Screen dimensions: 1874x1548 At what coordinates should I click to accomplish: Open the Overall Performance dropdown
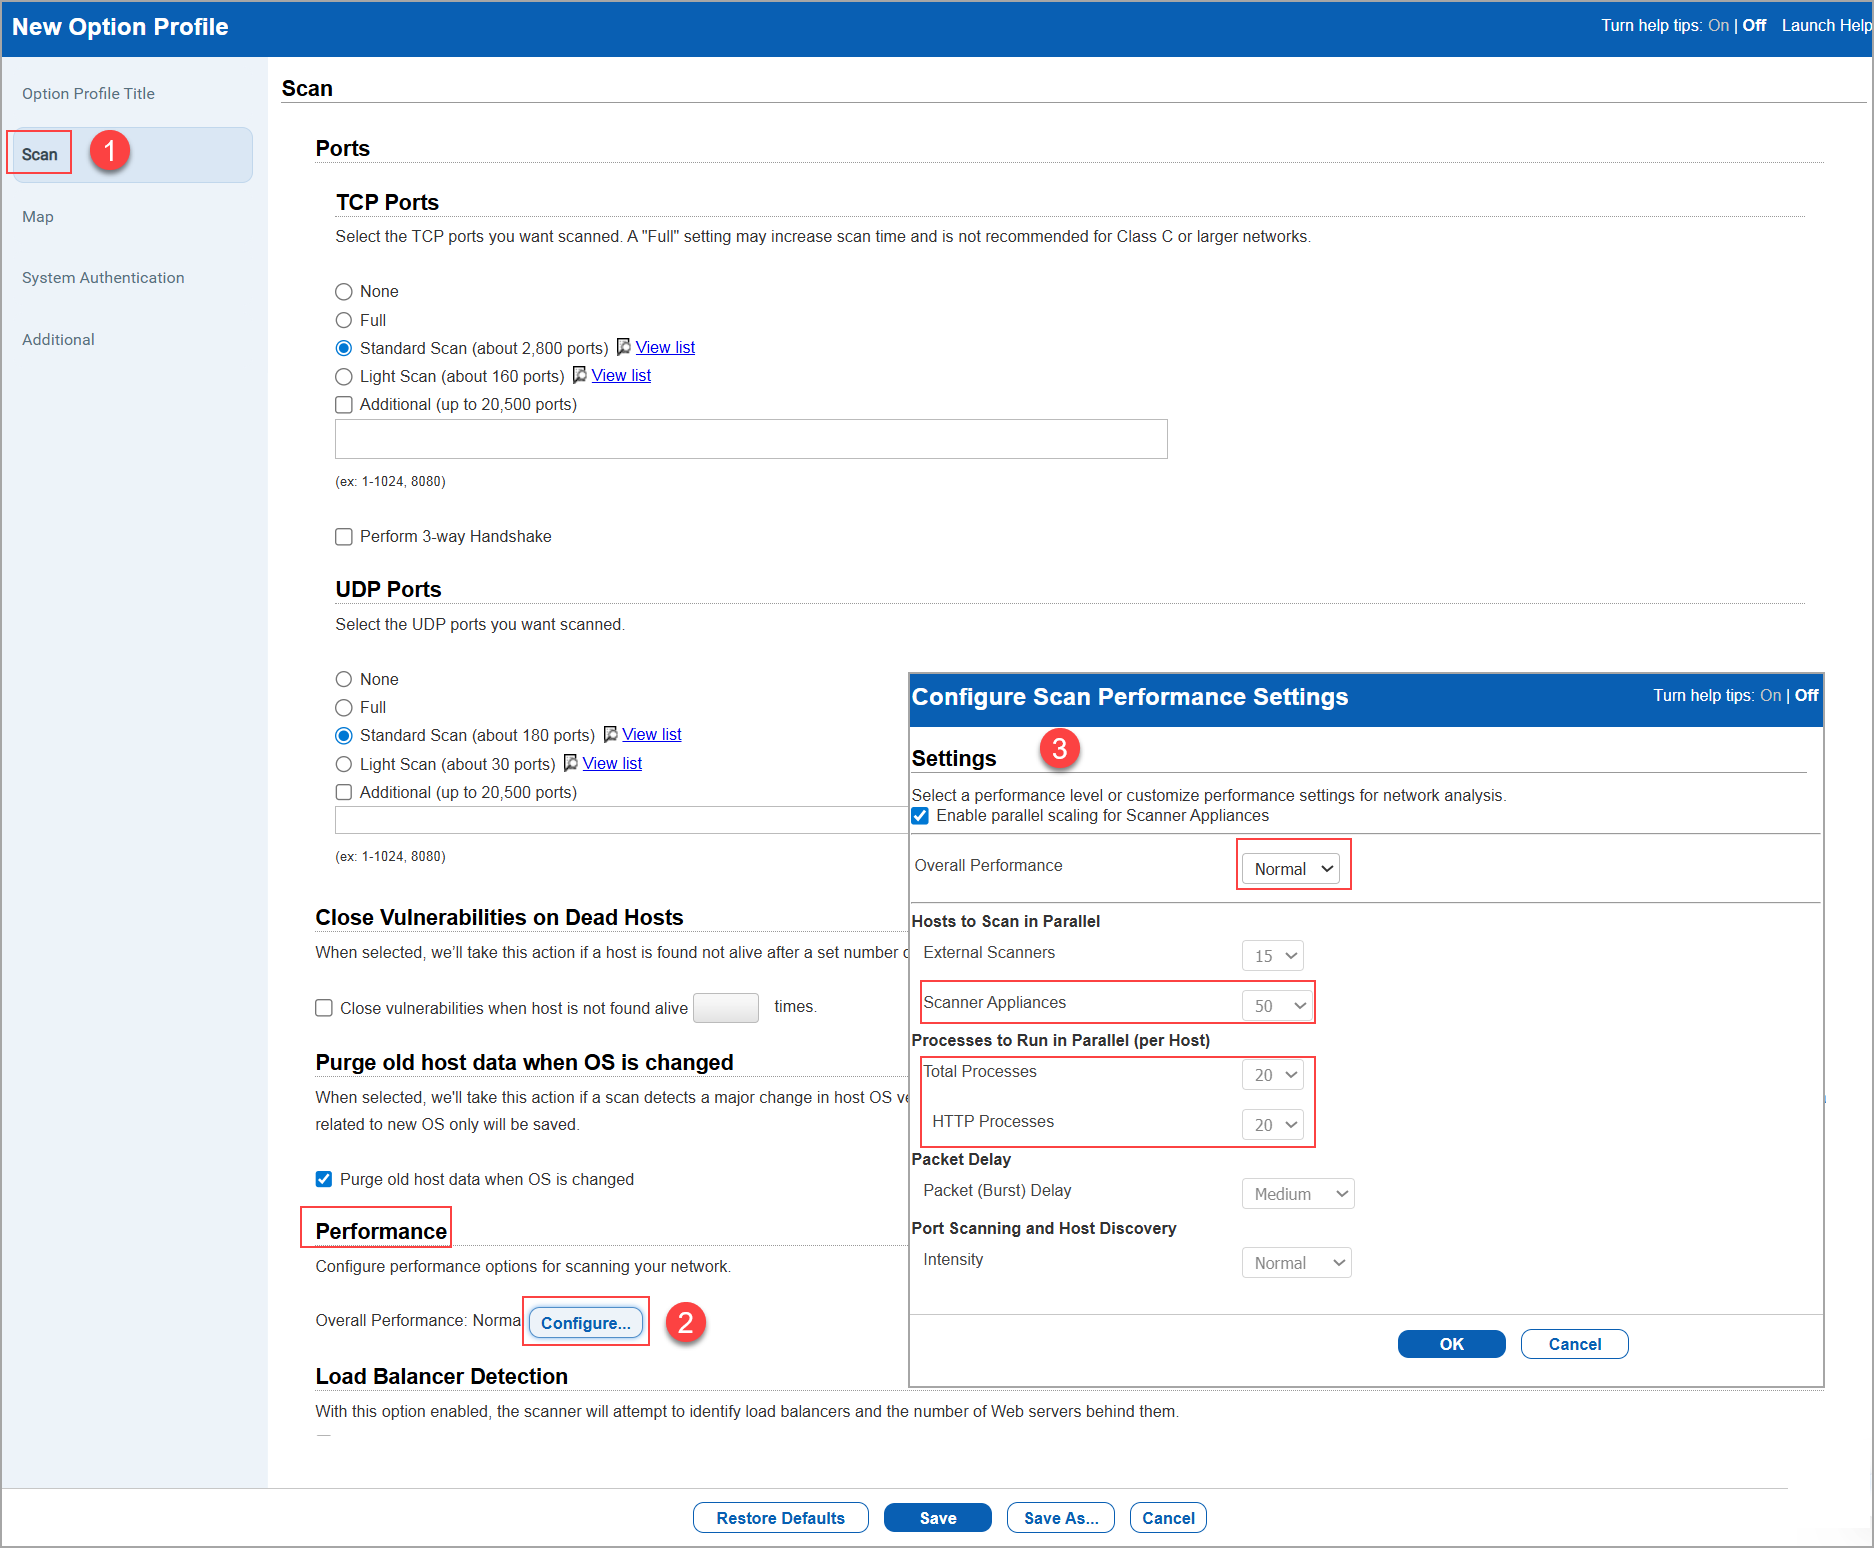point(1292,868)
